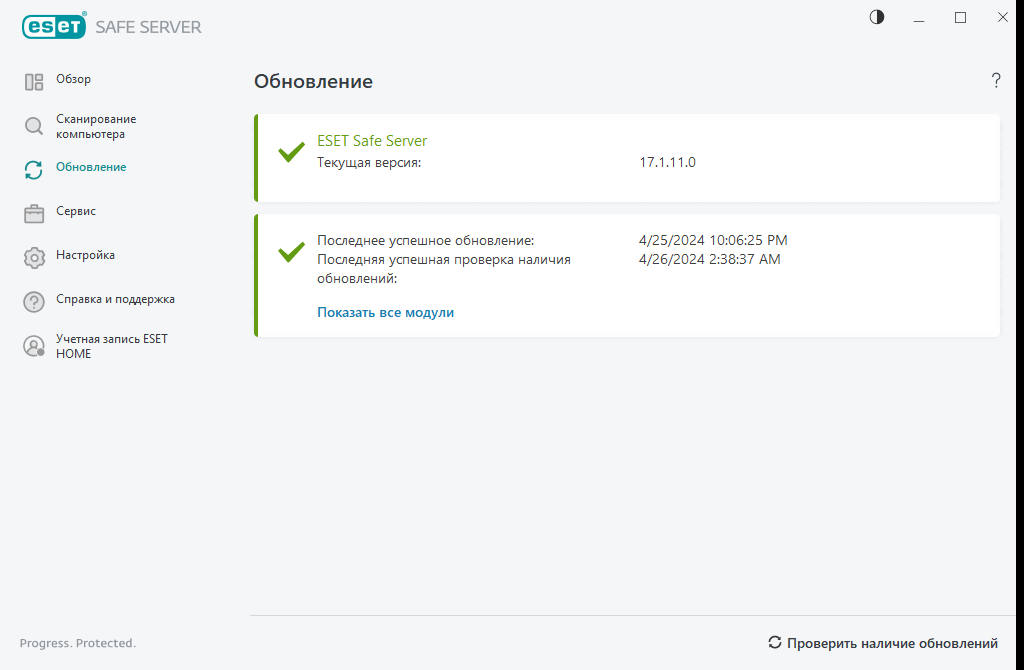Maximize the ESET window
This screenshot has height=670, width=1024.
(x=960, y=17)
